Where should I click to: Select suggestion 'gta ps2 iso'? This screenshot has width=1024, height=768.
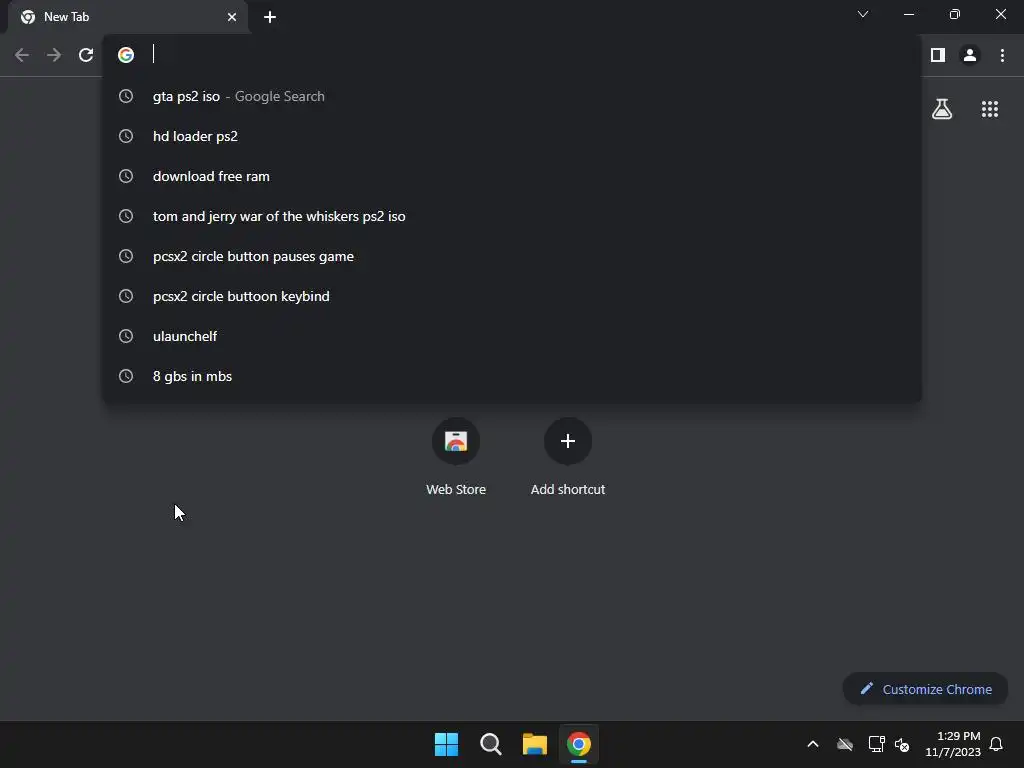[512, 97]
